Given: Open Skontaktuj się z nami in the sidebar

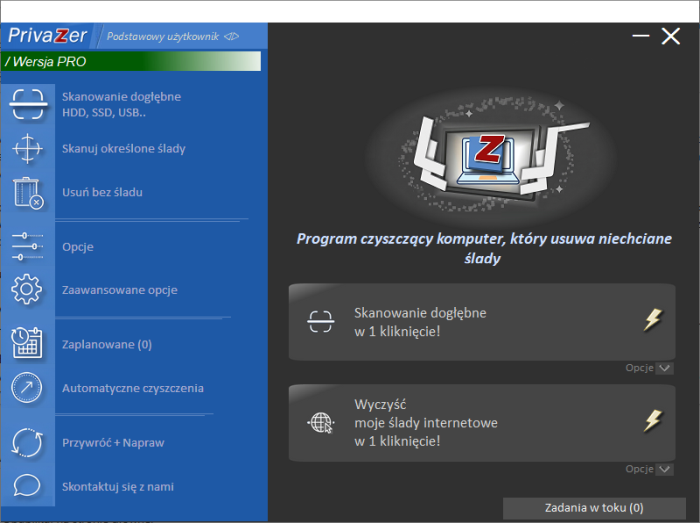Looking at the screenshot, I should pos(118,486).
